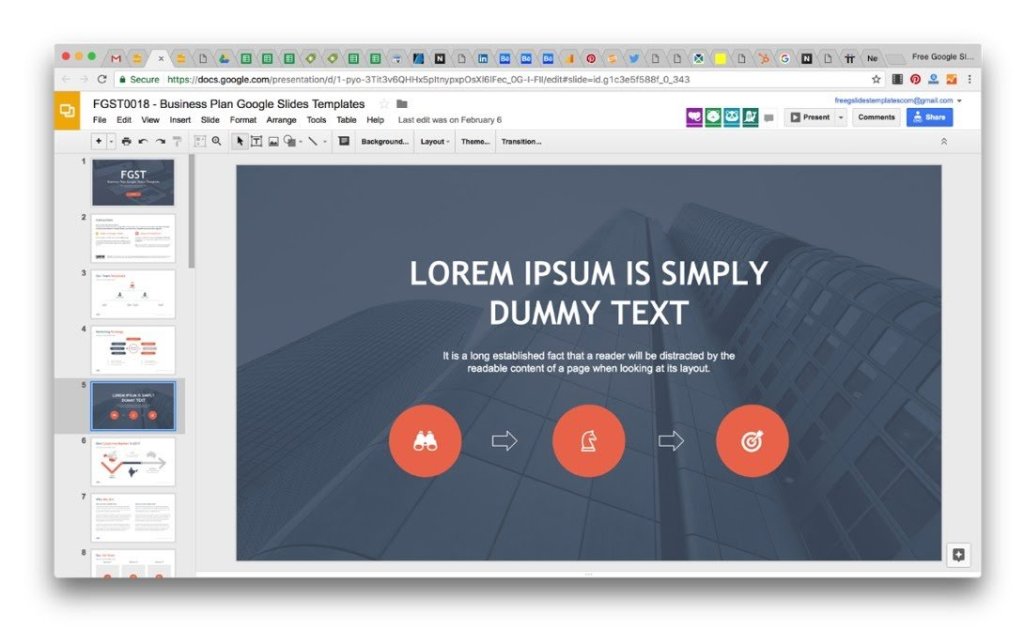
Task: Click the redo arrow icon
Action: [160, 142]
